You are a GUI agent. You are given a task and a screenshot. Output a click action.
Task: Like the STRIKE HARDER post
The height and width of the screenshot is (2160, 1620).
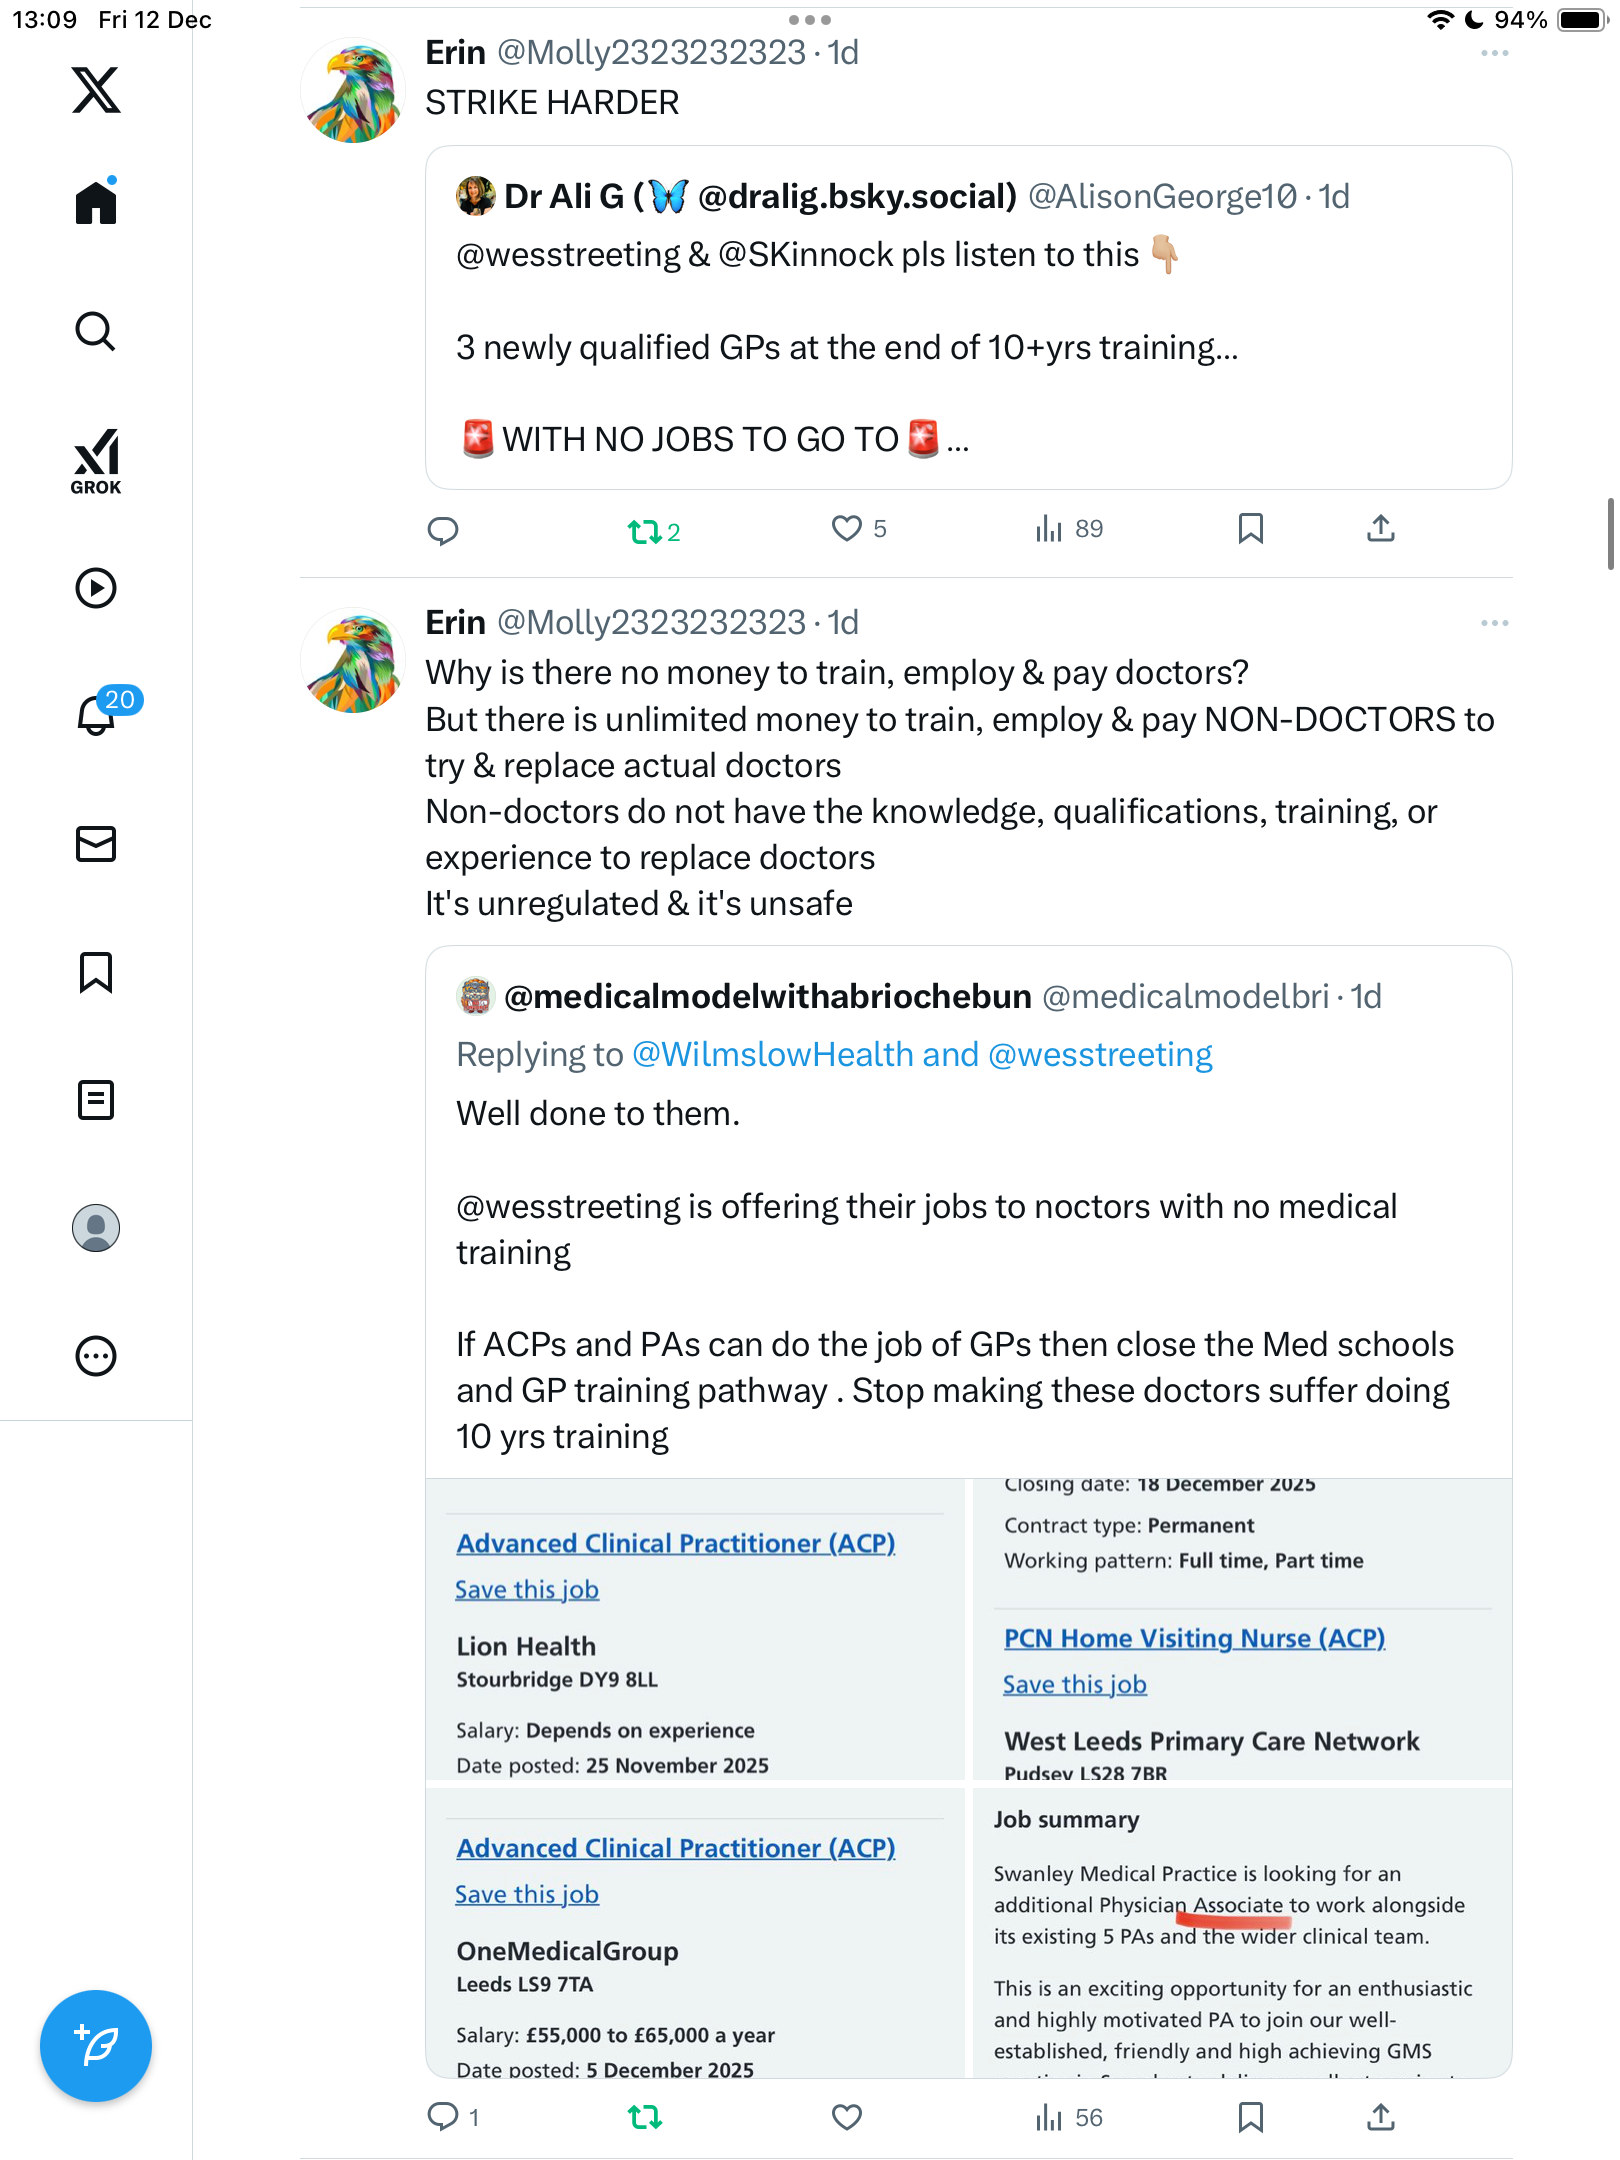[847, 528]
